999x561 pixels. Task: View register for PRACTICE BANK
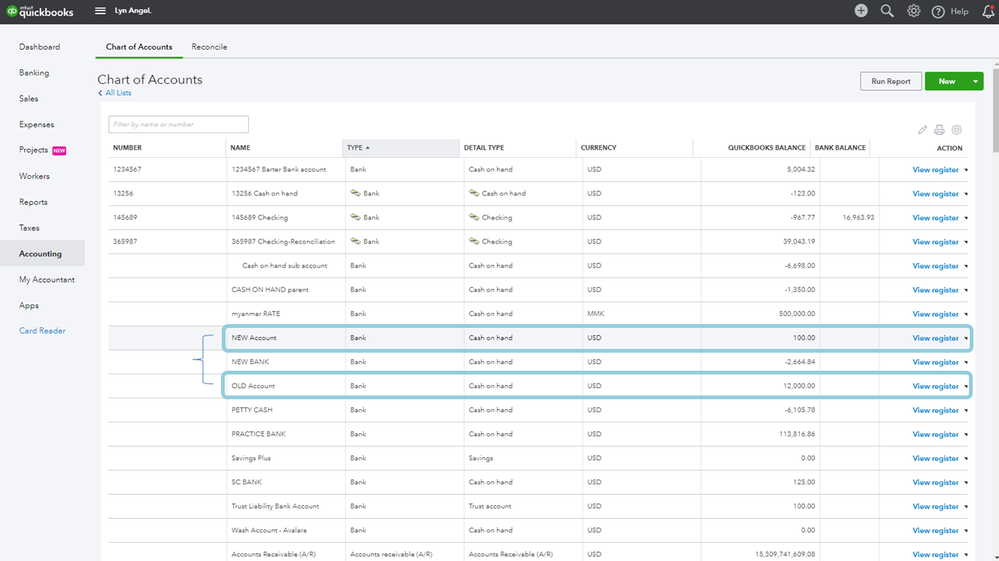click(935, 434)
